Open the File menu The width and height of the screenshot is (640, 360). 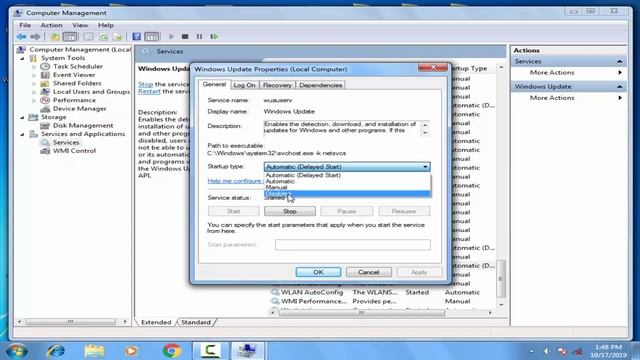pos(25,25)
